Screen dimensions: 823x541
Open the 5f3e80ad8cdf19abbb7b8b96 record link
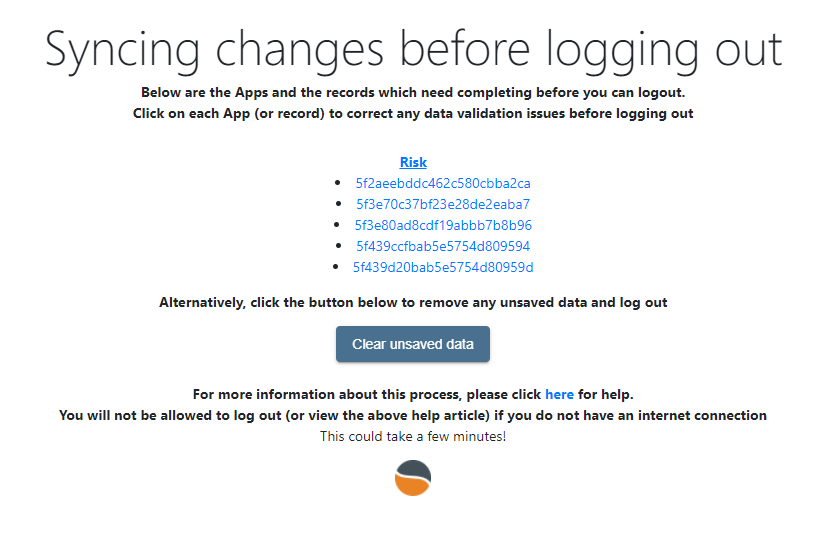click(x=443, y=225)
